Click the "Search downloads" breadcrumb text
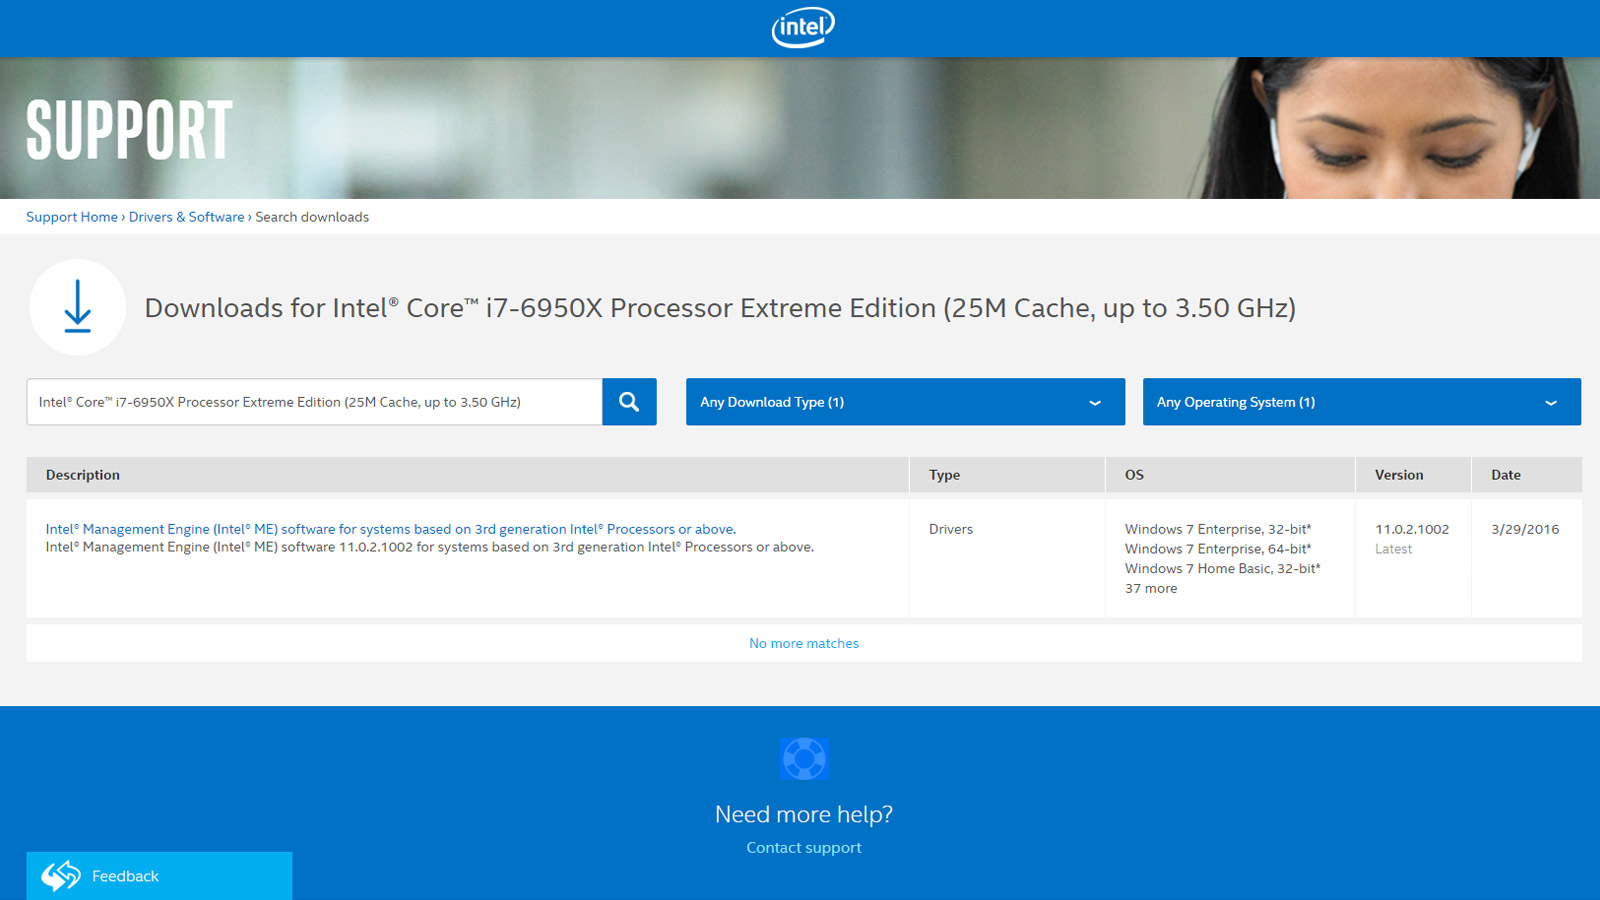 point(312,217)
